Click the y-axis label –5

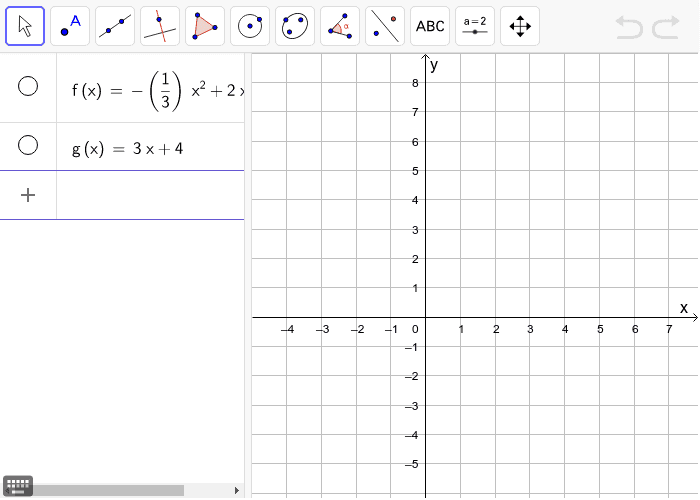[412, 464]
